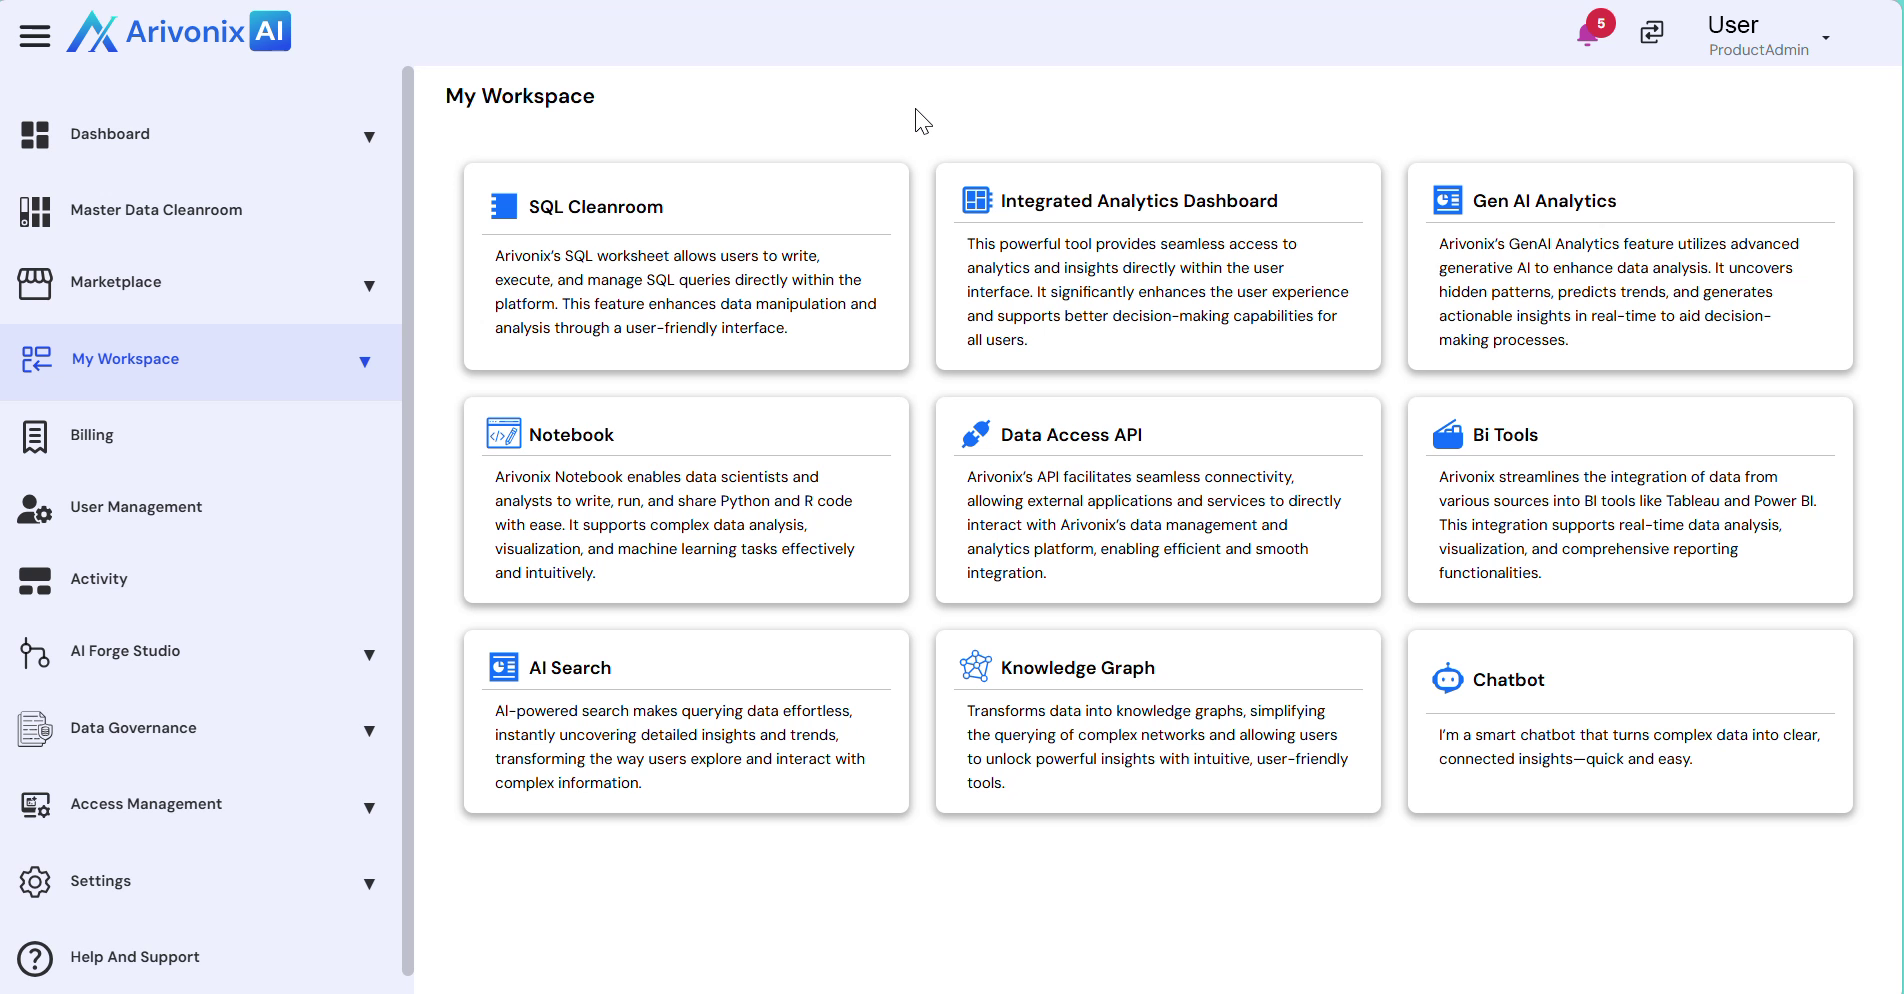The width and height of the screenshot is (1904, 994).
Task: Click the switch workspace icon in header
Action: tap(1652, 33)
